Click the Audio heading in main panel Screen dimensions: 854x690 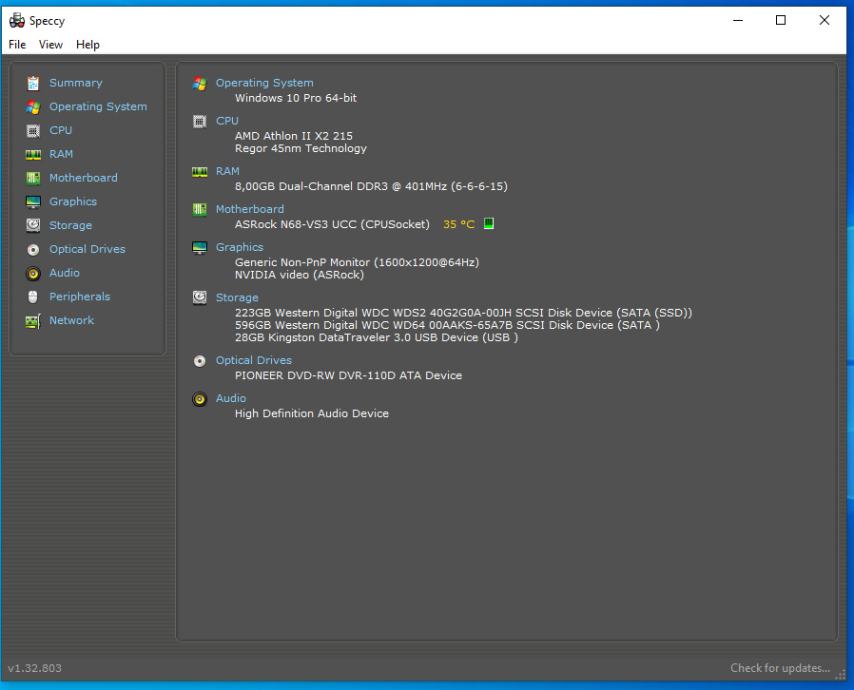click(230, 398)
